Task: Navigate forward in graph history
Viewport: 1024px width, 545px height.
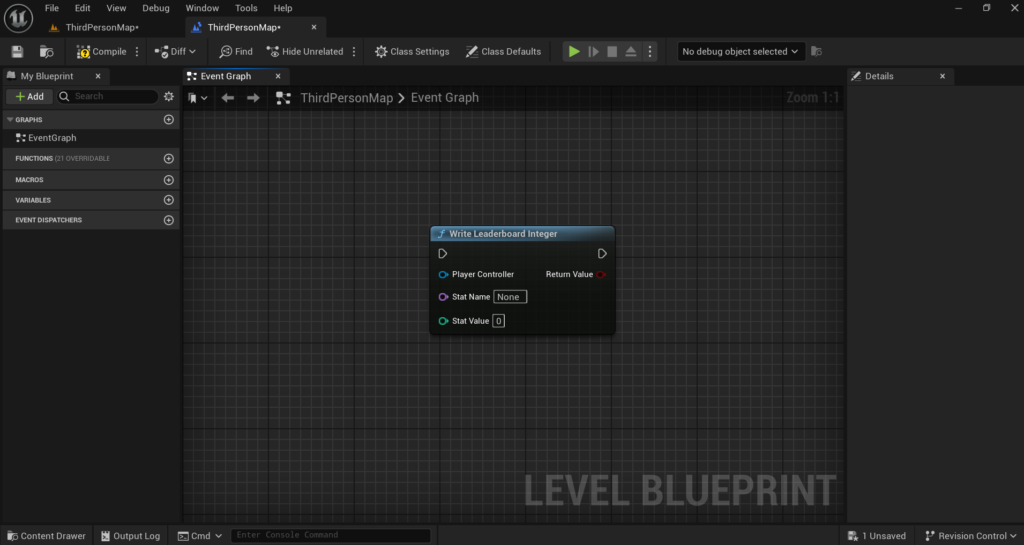Action: 253,98
